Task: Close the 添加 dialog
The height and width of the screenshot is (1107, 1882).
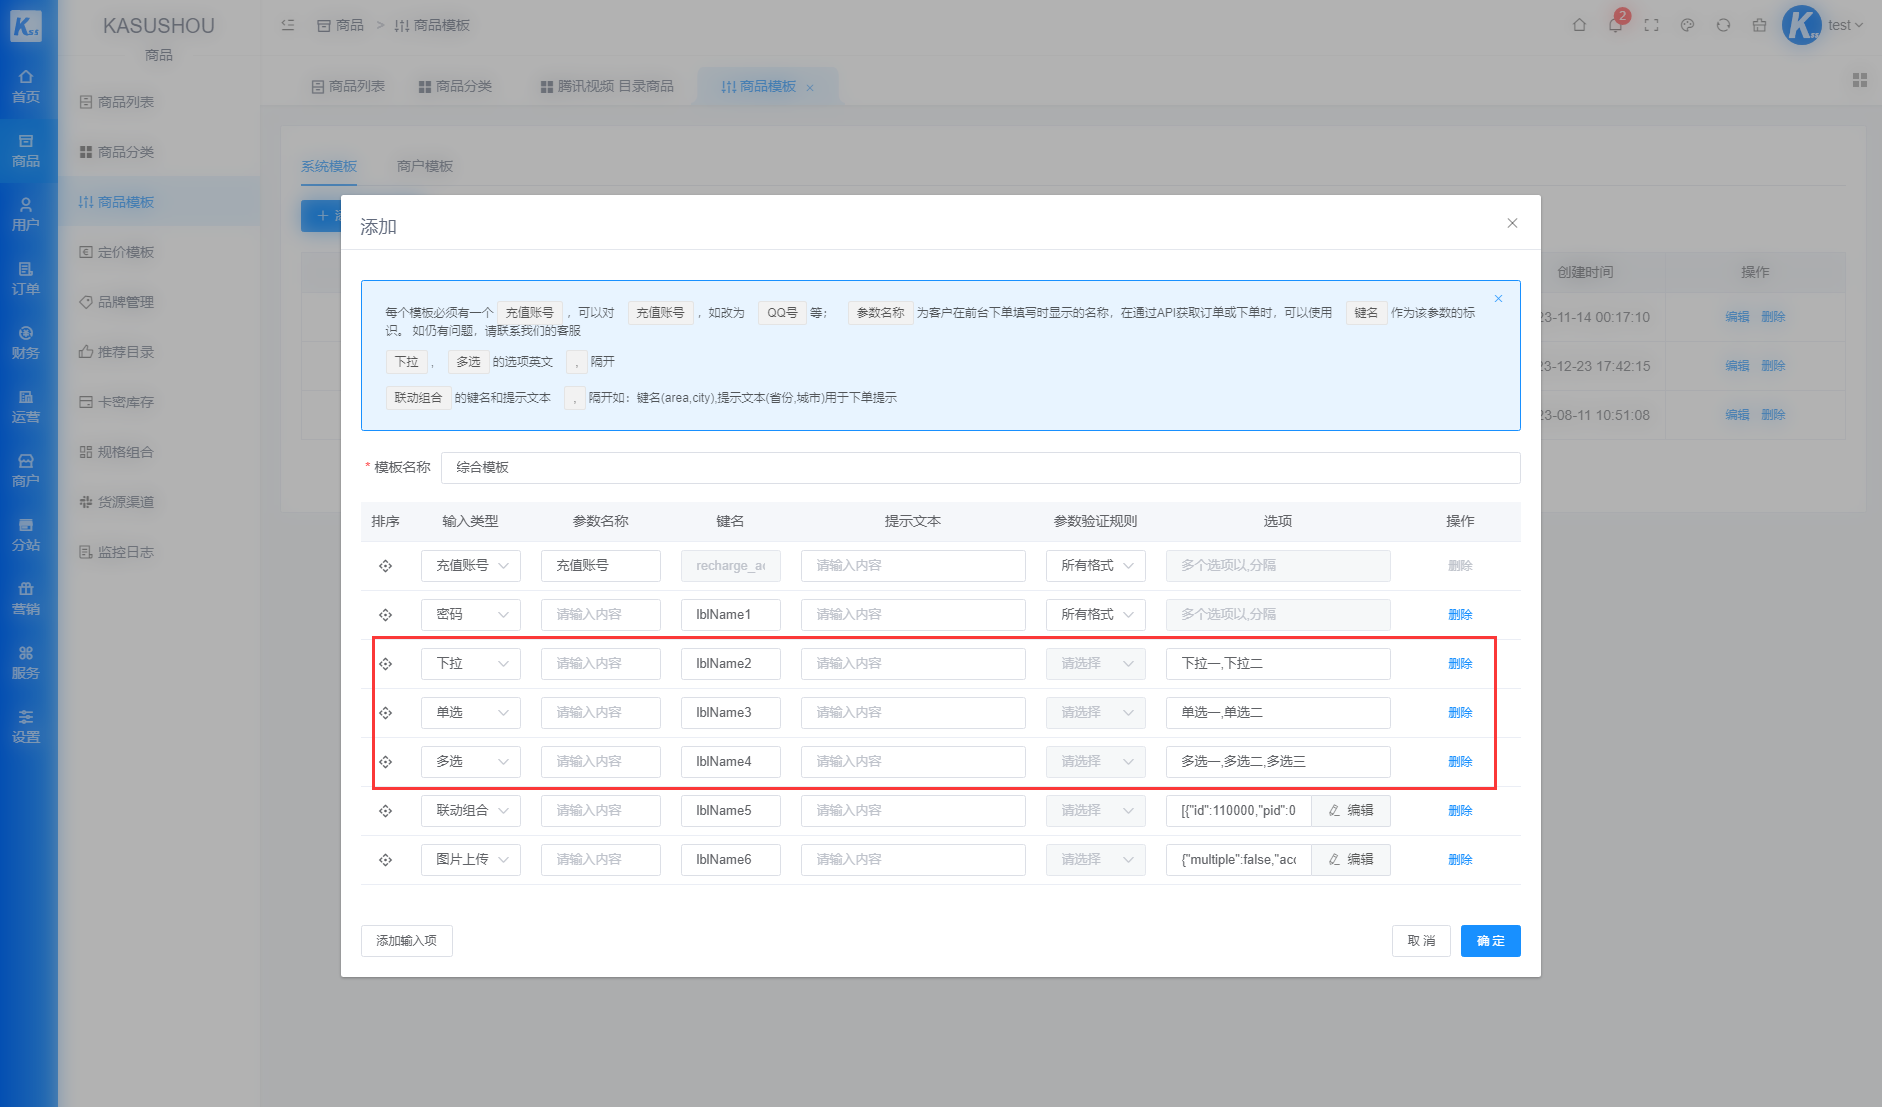Action: (x=1512, y=223)
